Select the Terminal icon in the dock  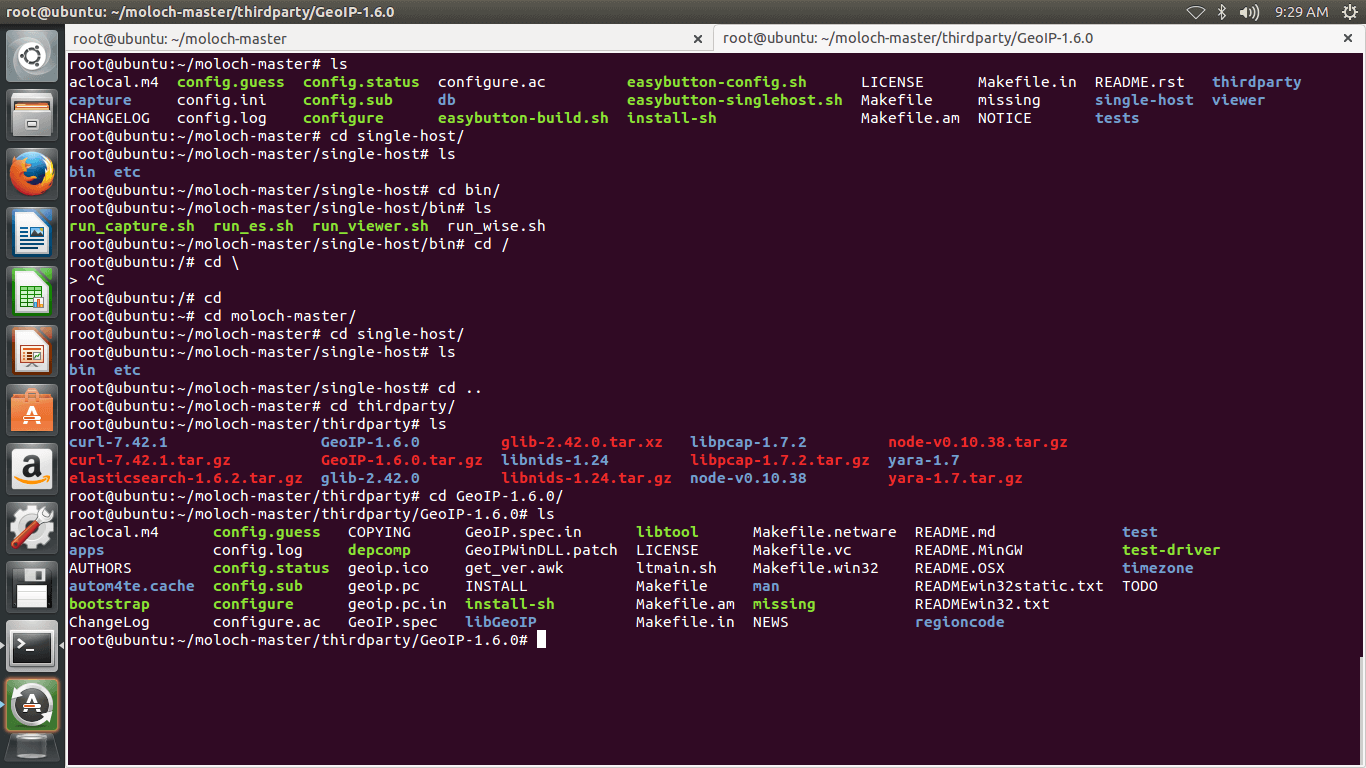click(x=33, y=646)
